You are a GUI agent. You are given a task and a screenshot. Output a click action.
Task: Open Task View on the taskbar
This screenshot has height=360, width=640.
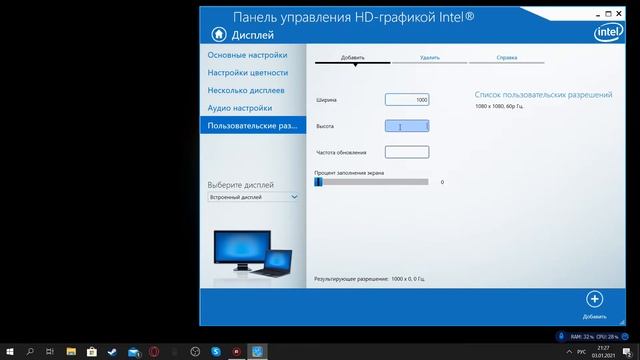pyautogui.click(x=50, y=351)
